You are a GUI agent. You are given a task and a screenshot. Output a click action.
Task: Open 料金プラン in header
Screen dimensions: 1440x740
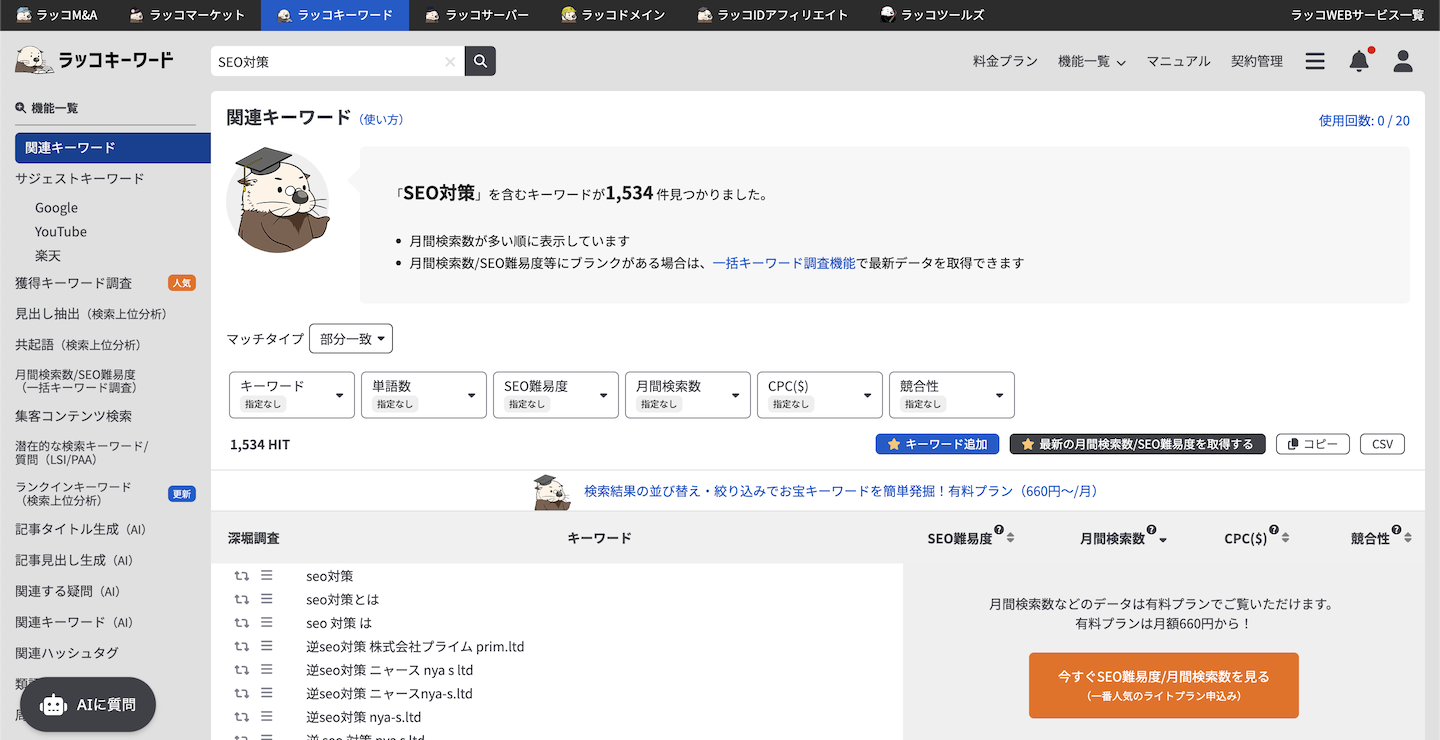pyautogui.click(x=1005, y=61)
